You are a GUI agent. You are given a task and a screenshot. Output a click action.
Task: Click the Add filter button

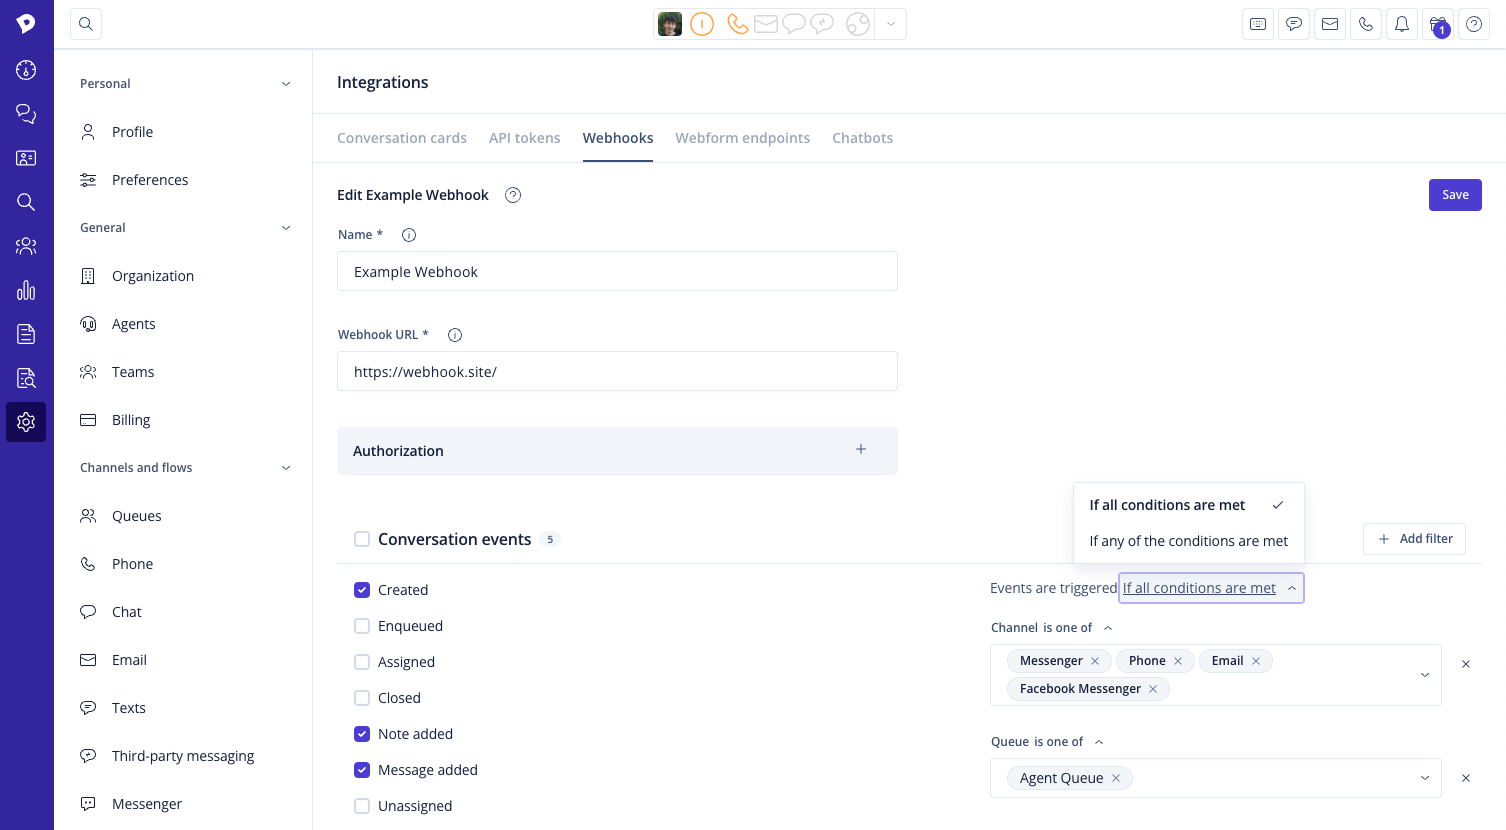tap(1414, 539)
